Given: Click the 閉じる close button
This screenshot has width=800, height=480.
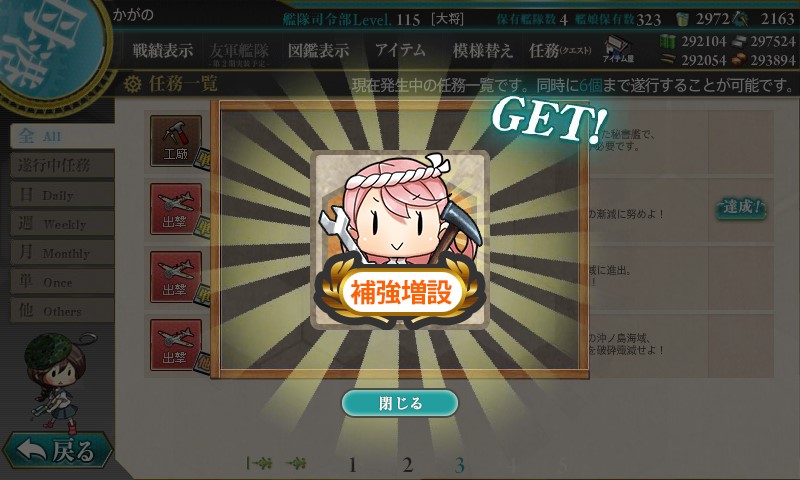Looking at the screenshot, I should (x=399, y=403).
